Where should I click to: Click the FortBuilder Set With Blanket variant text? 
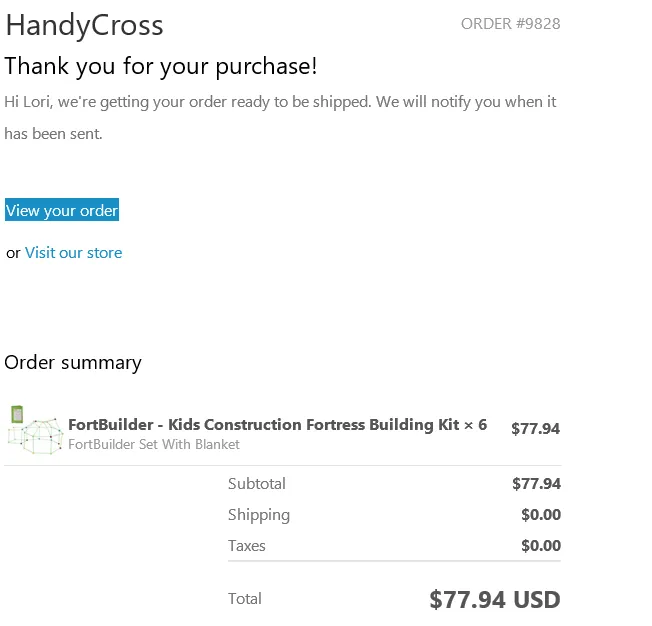[x=154, y=444]
